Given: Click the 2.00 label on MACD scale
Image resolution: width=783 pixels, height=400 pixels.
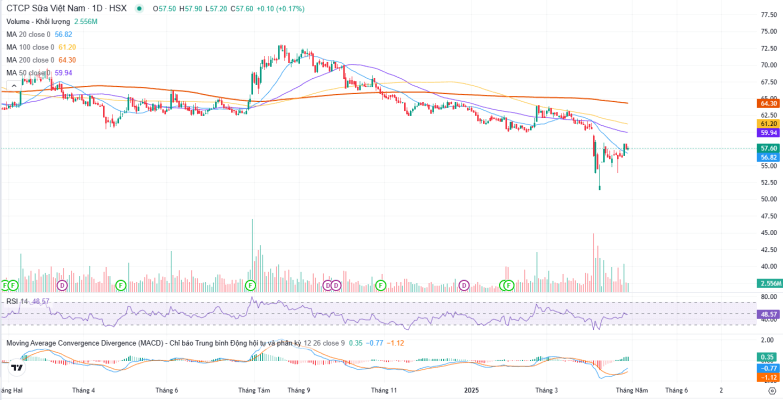Looking at the screenshot, I should [x=768, y=340].
